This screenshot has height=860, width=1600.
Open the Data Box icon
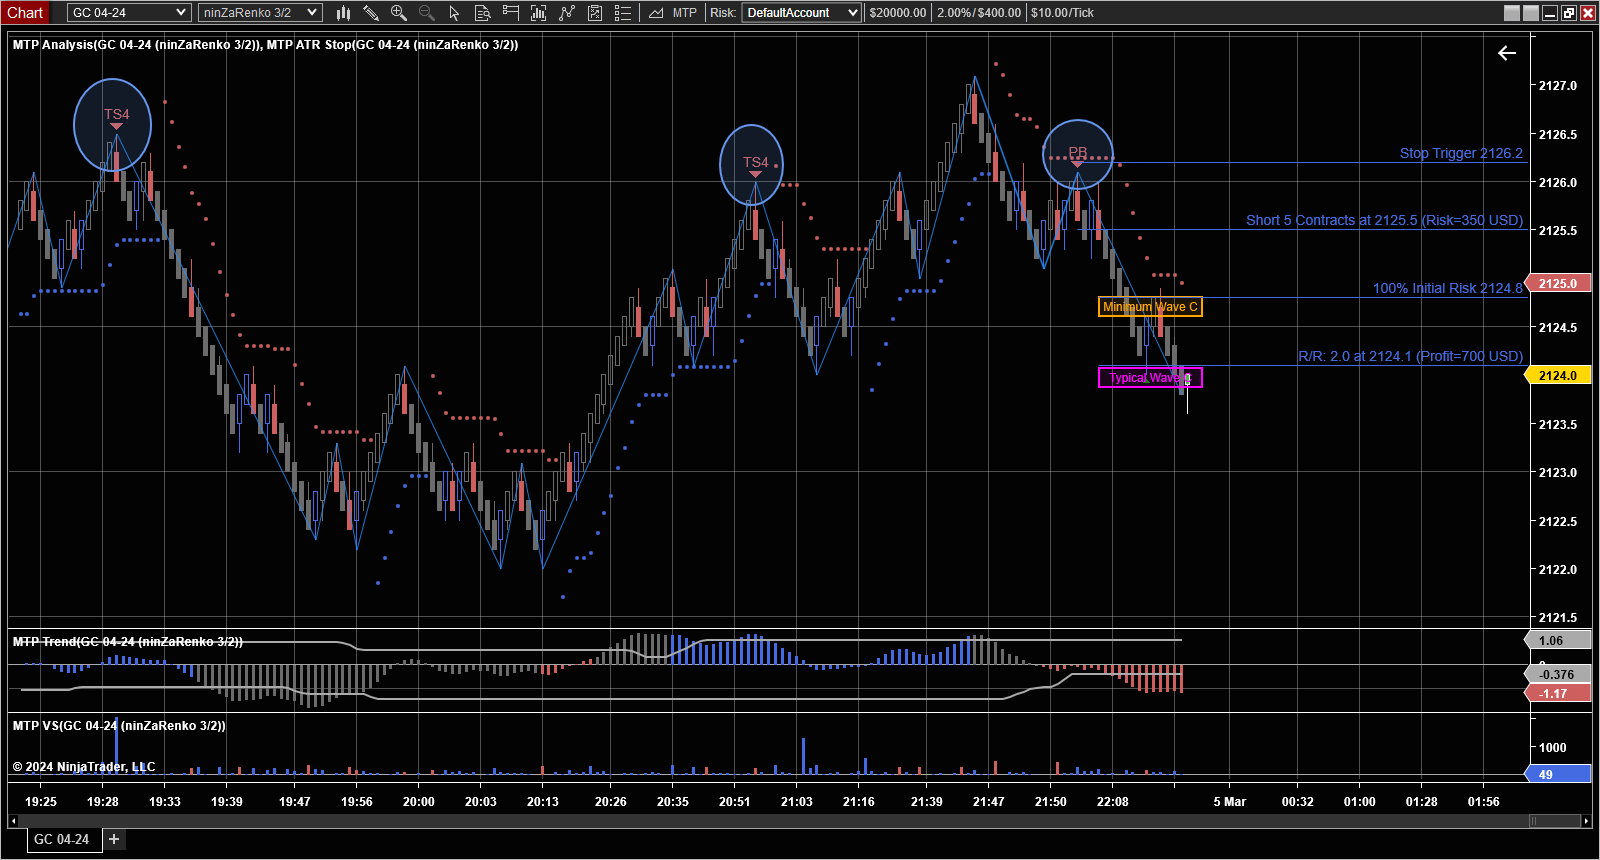pyautogui.click(x=483, y=13)
